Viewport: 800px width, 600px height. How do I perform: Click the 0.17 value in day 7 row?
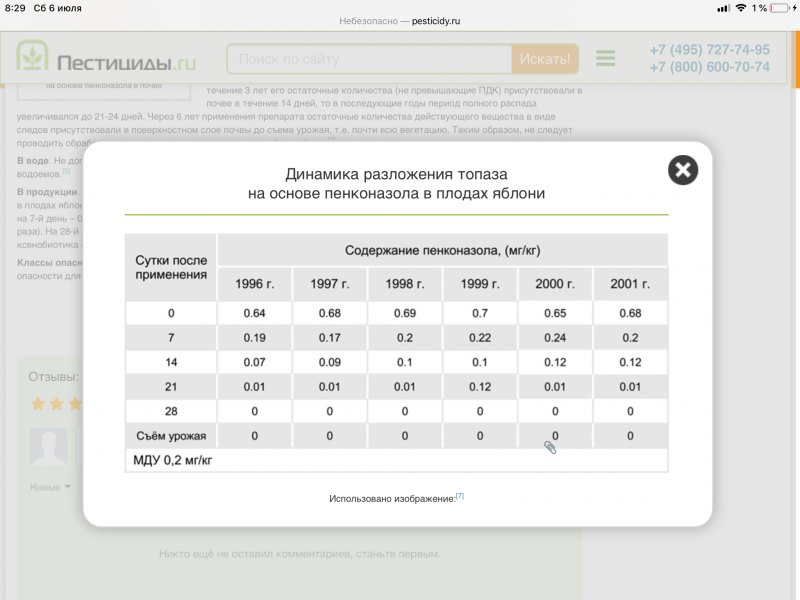(330, 338)
